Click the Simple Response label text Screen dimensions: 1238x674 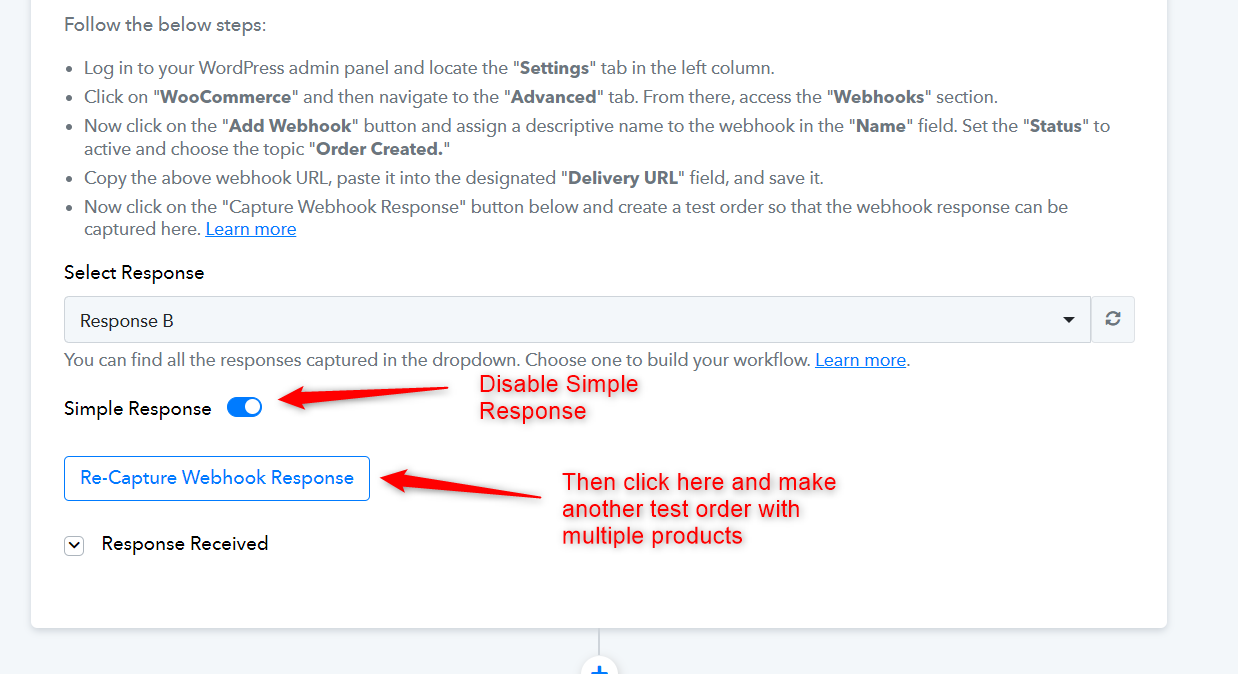coord(138,409)
